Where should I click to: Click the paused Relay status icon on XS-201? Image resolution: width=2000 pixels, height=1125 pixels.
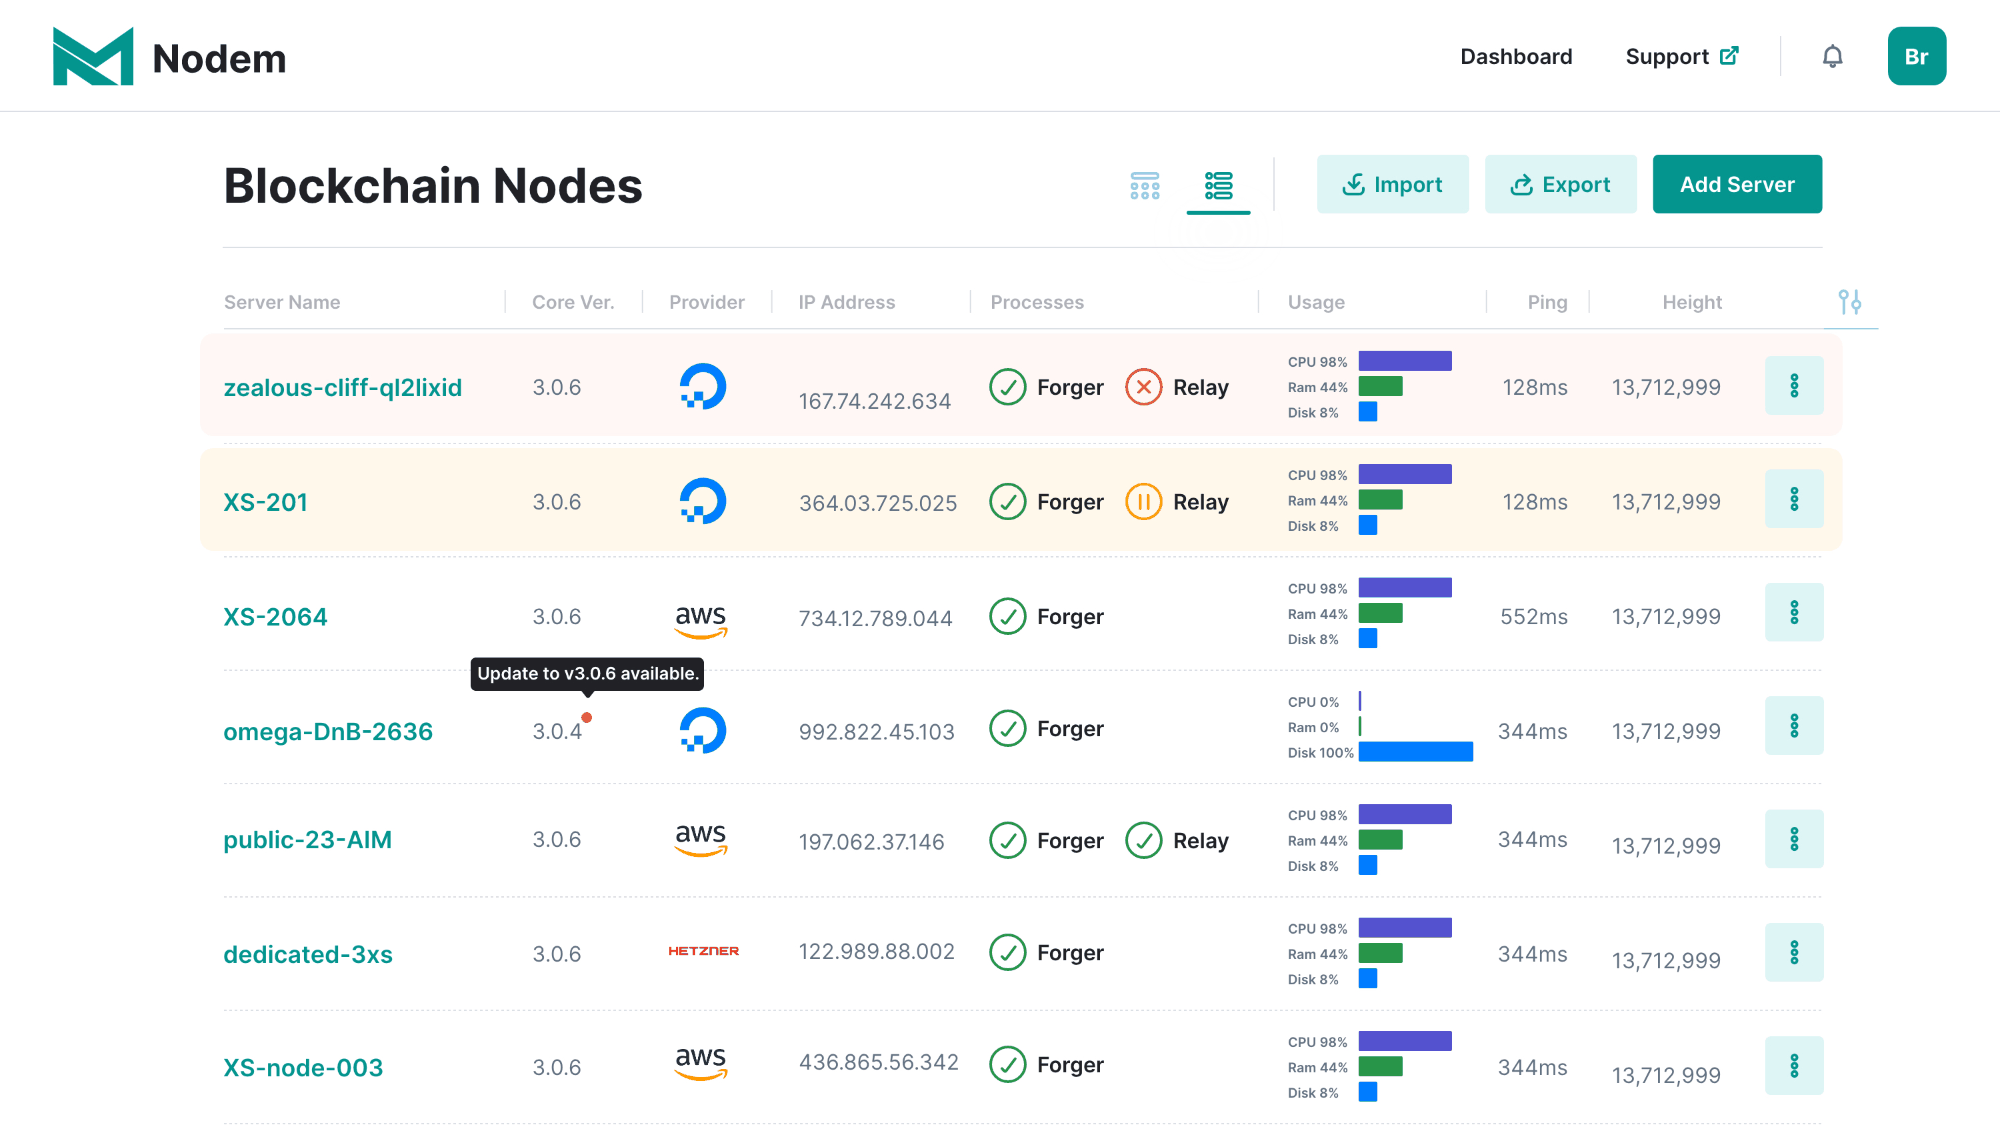tap(1144, 501)
